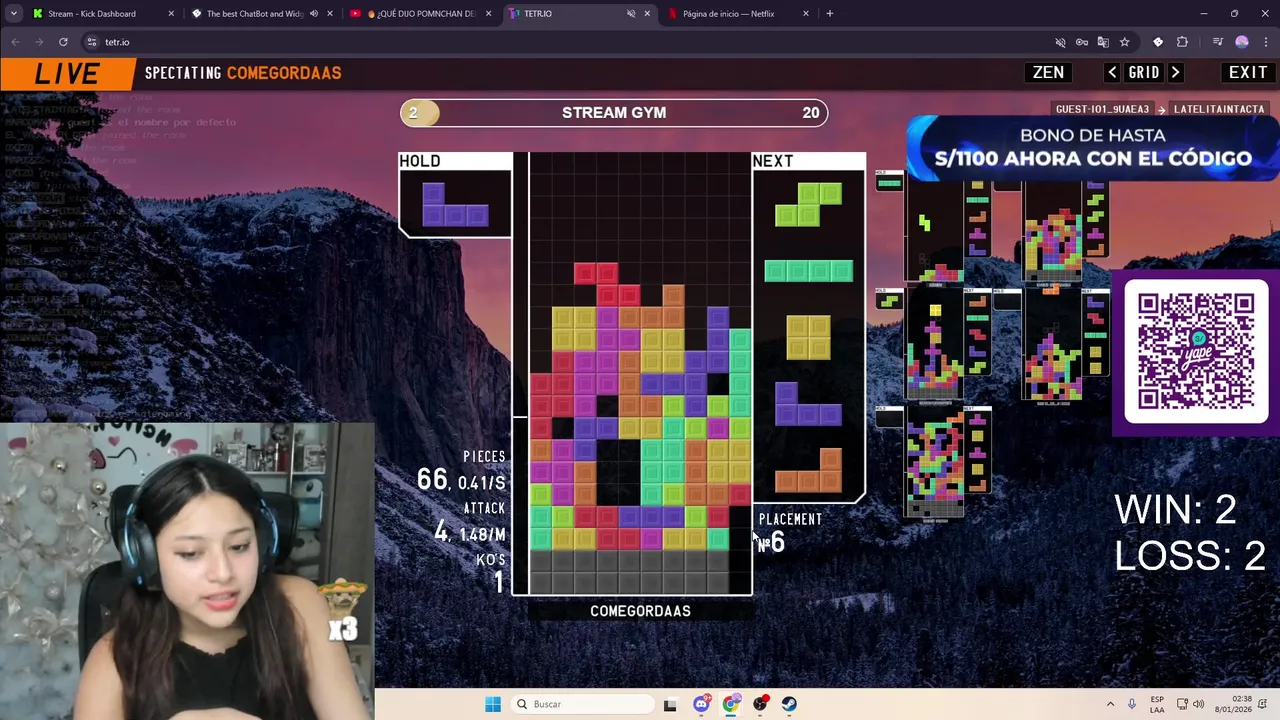Toggle site sound muted icon in address bar

pyautogui.click(x=1060, y=42)
